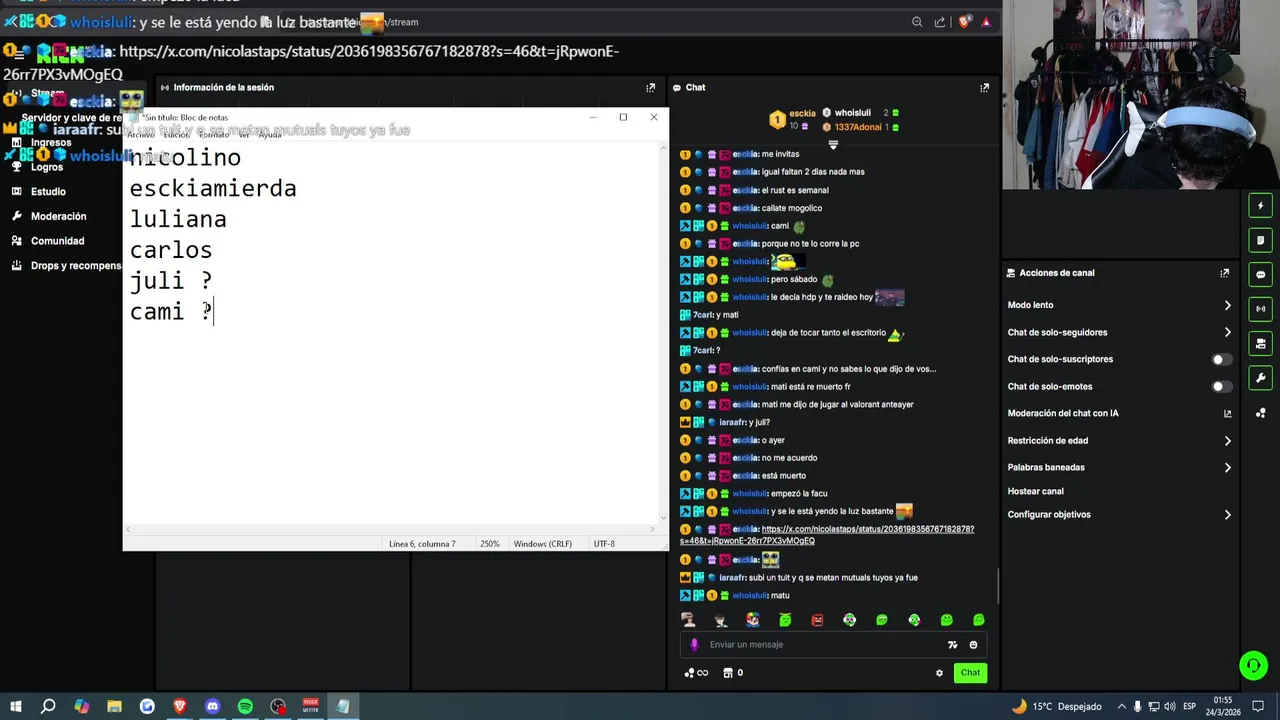Open Spotify from the taskbar
Viewport: 1280px width, 720px height.
[245, 706]
